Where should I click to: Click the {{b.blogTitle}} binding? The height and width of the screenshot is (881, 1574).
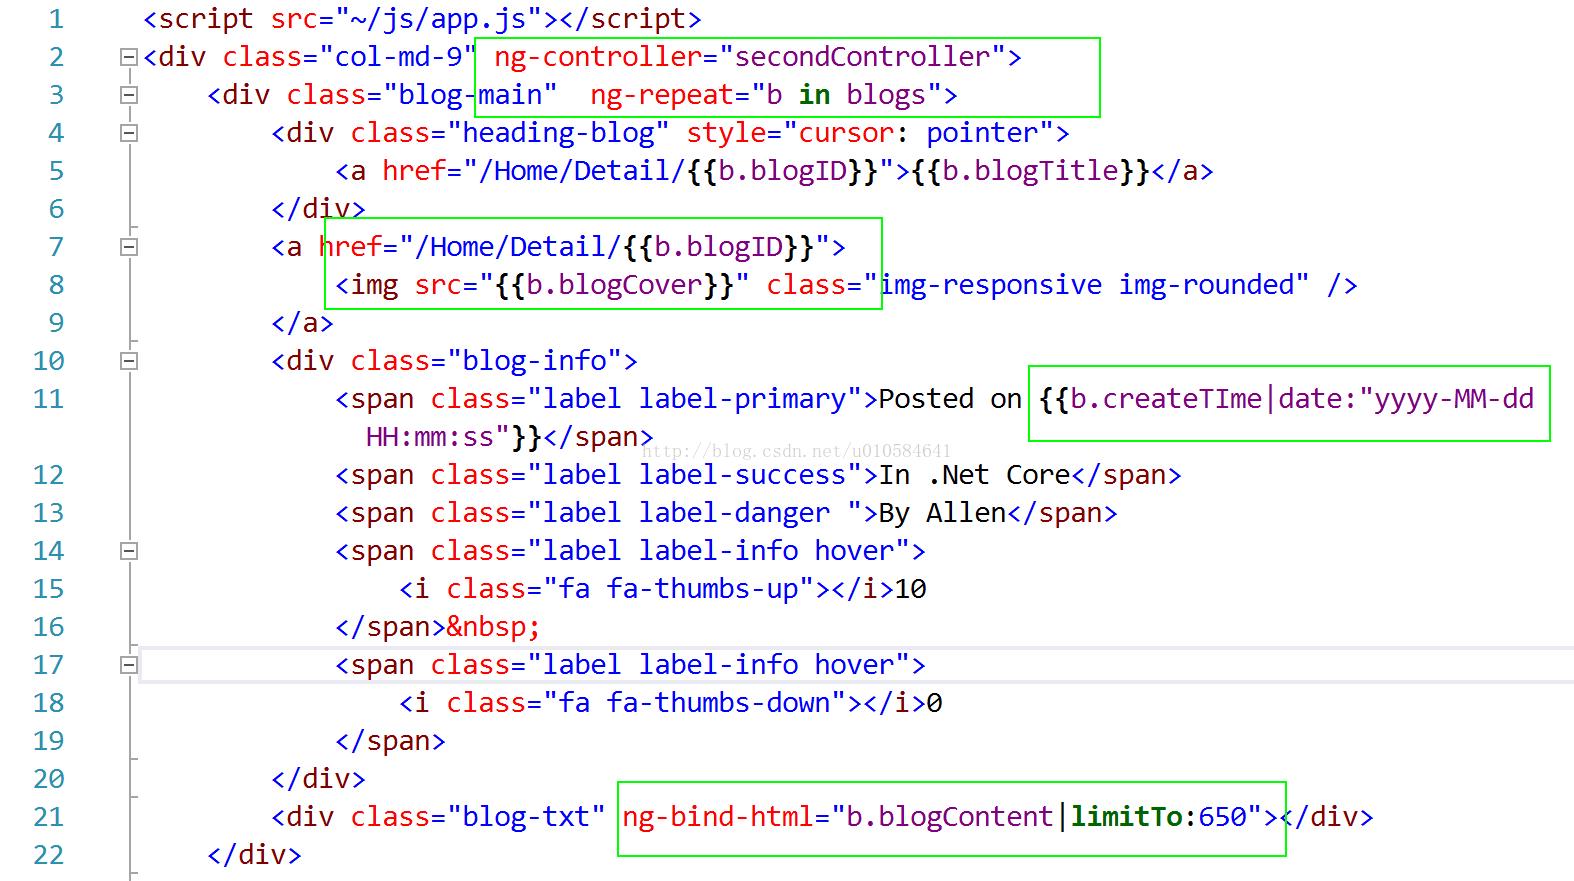[x=1030, y=171]
